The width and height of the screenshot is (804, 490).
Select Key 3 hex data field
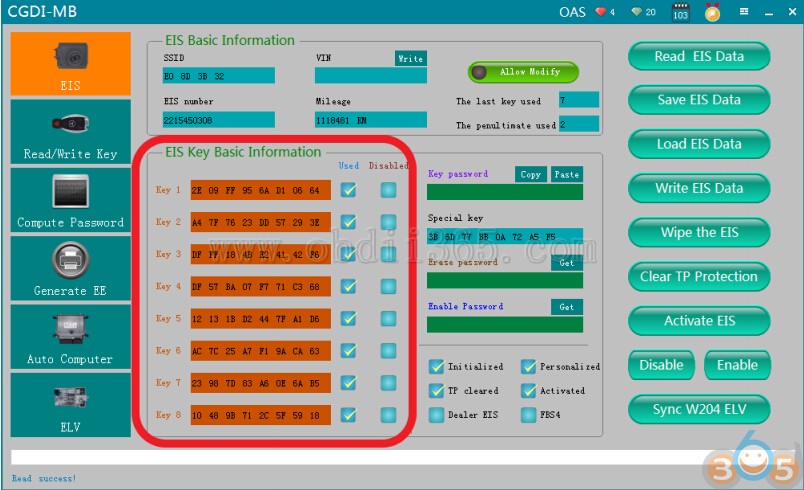260,254
